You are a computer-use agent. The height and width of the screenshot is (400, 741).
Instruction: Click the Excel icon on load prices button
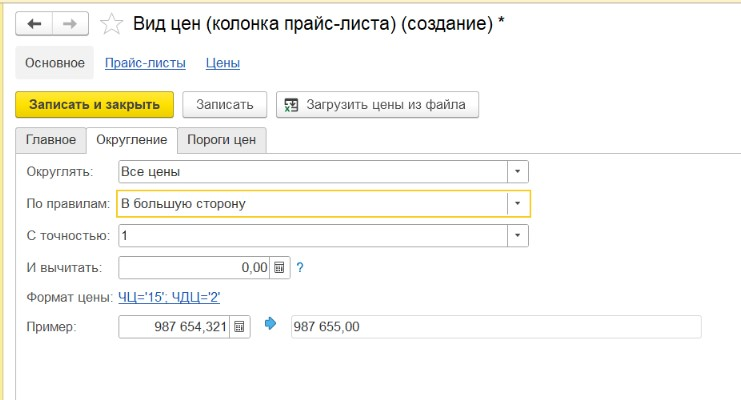click(x=292, y=105)
